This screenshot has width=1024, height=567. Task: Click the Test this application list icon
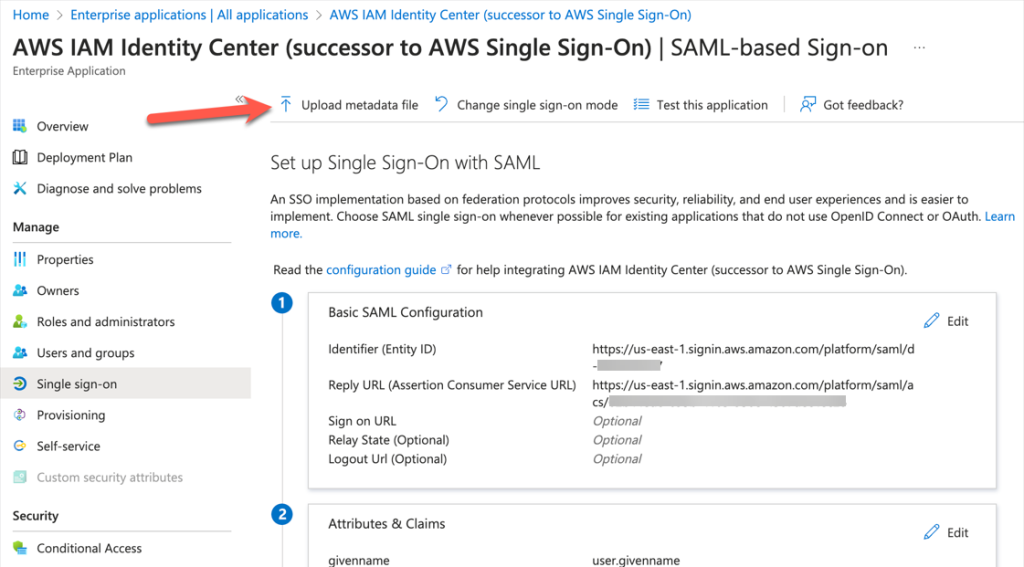[x=642, y=105]
